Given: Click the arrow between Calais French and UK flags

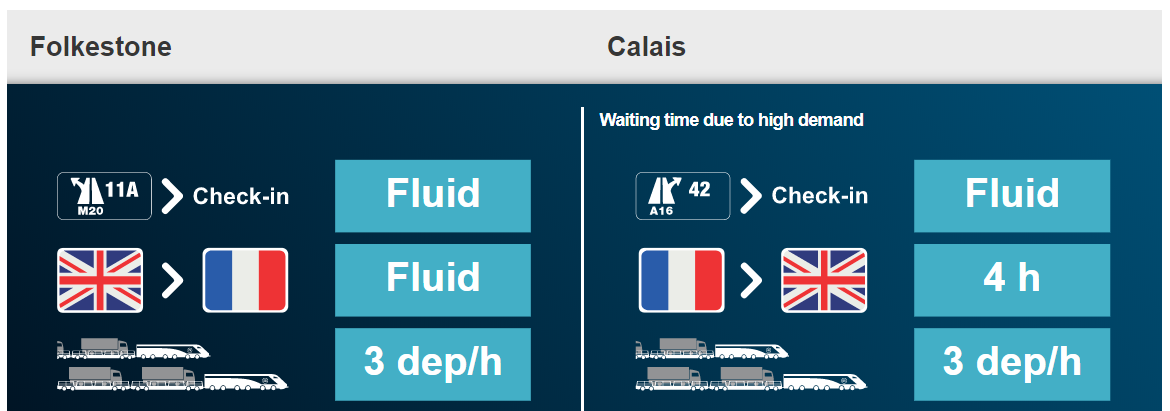Looking at the screenshot, I should click(x=750, y=281).
